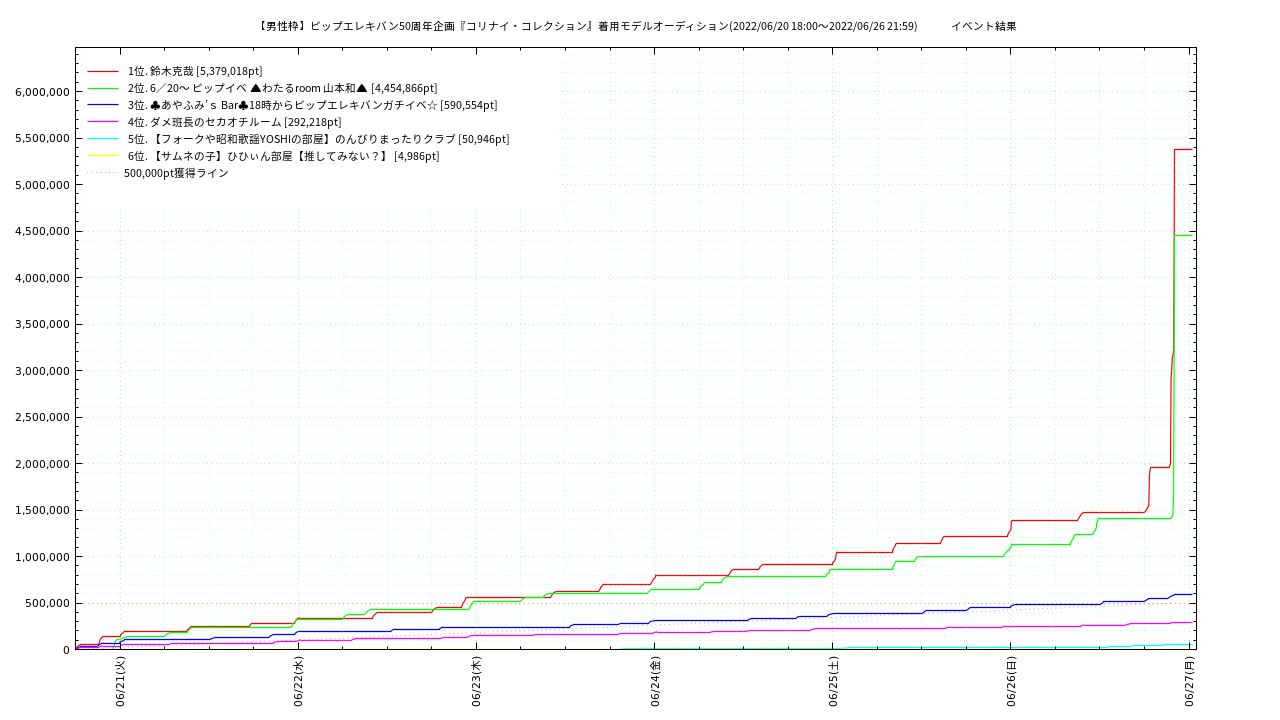Click x-axis date label 06/24(金)
This screenshot has width=1280, height=720.
tap(655, 682)
